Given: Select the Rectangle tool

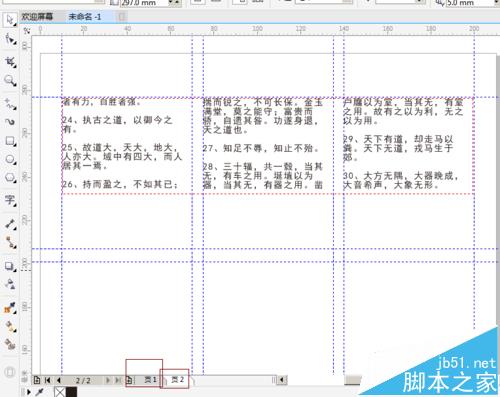Looking at the screenshot, I should point(10,141).
